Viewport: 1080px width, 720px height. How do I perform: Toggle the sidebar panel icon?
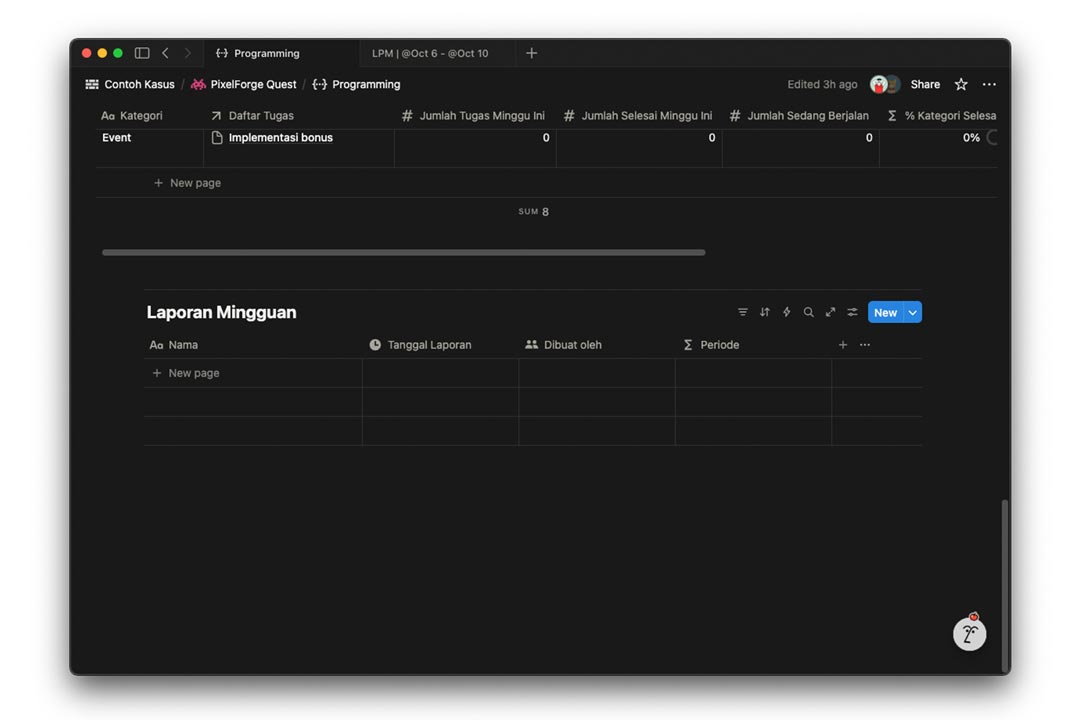142,53
